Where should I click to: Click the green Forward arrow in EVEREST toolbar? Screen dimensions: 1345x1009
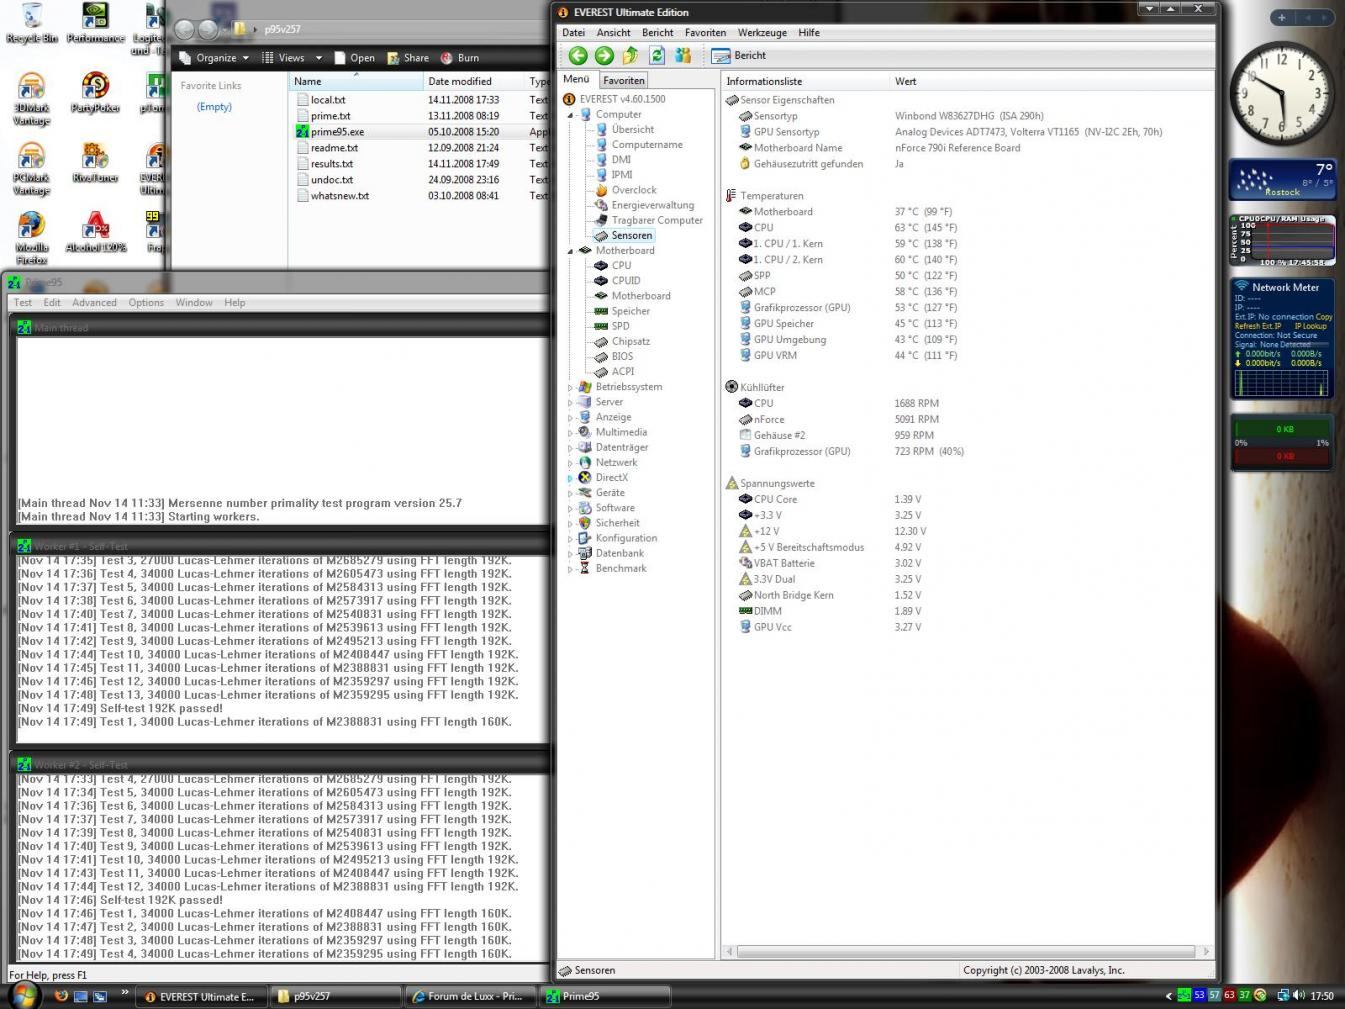point(604,56)
